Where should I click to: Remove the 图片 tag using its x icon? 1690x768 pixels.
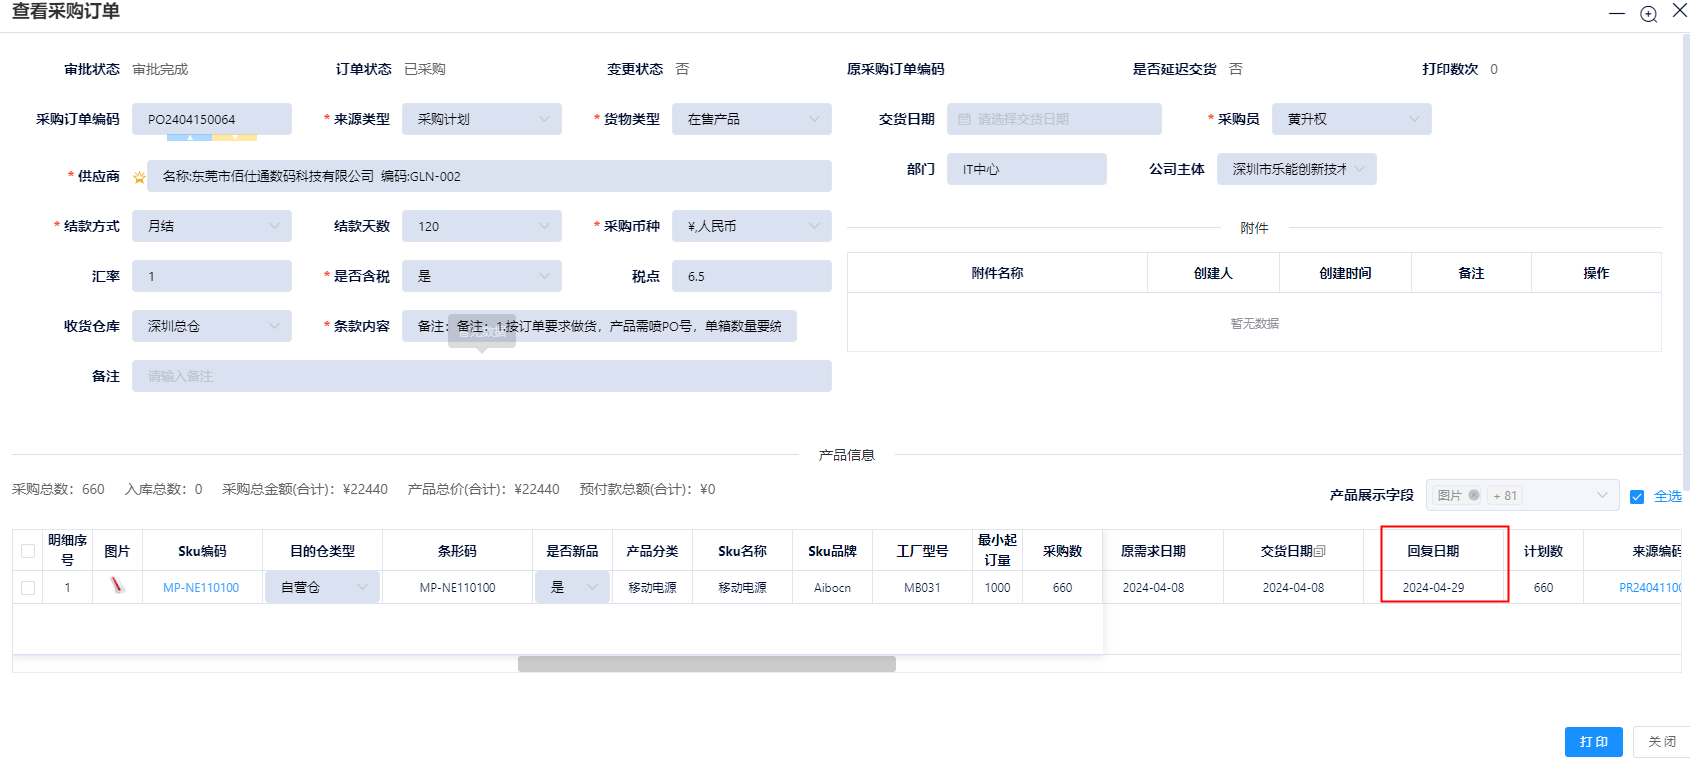pos(1474,495)
